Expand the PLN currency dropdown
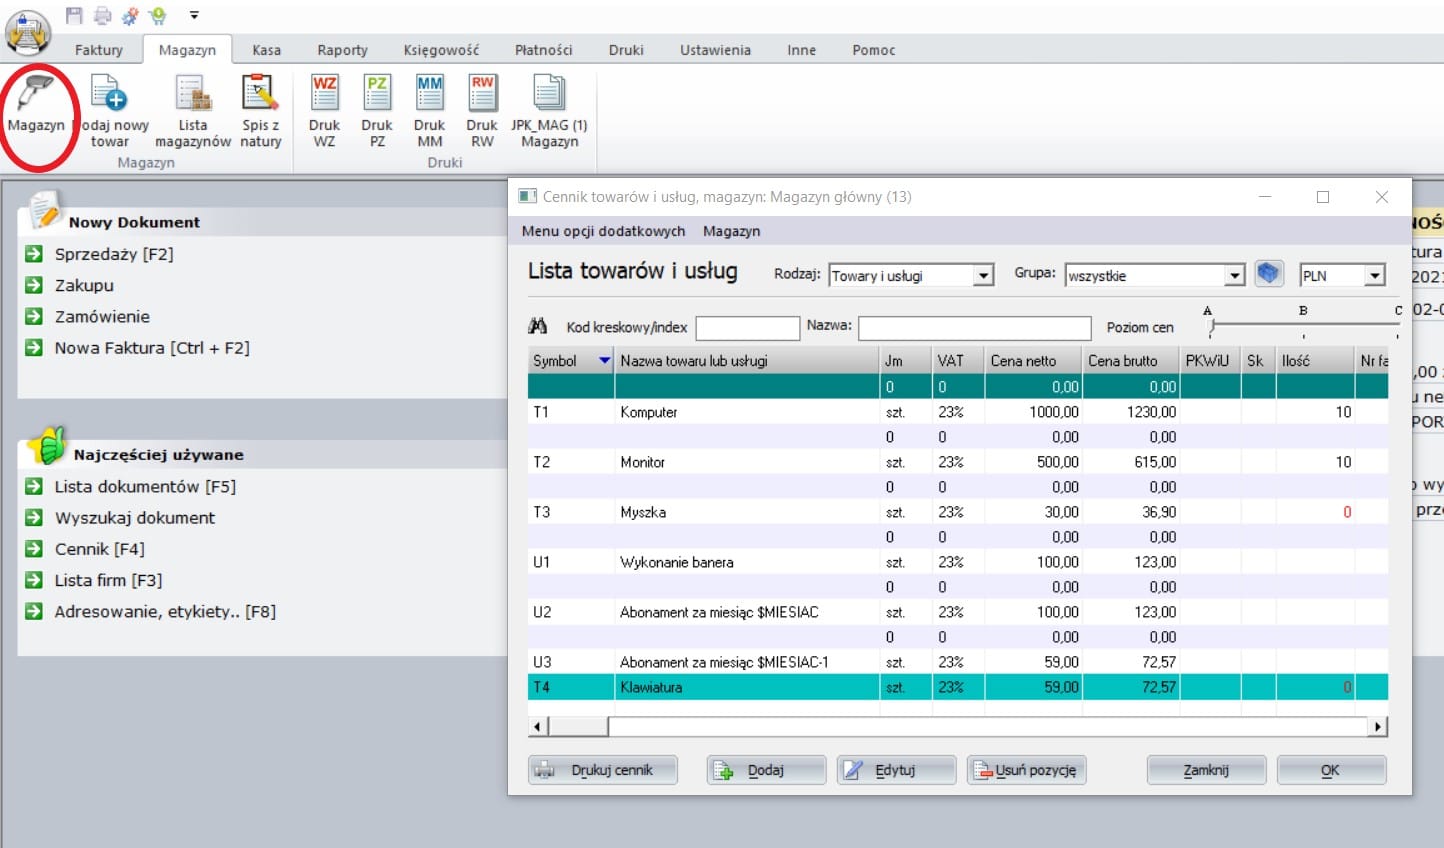The height and width of the screenshot is (848, 1444). pyautogui.click(x=1375, y=276)
